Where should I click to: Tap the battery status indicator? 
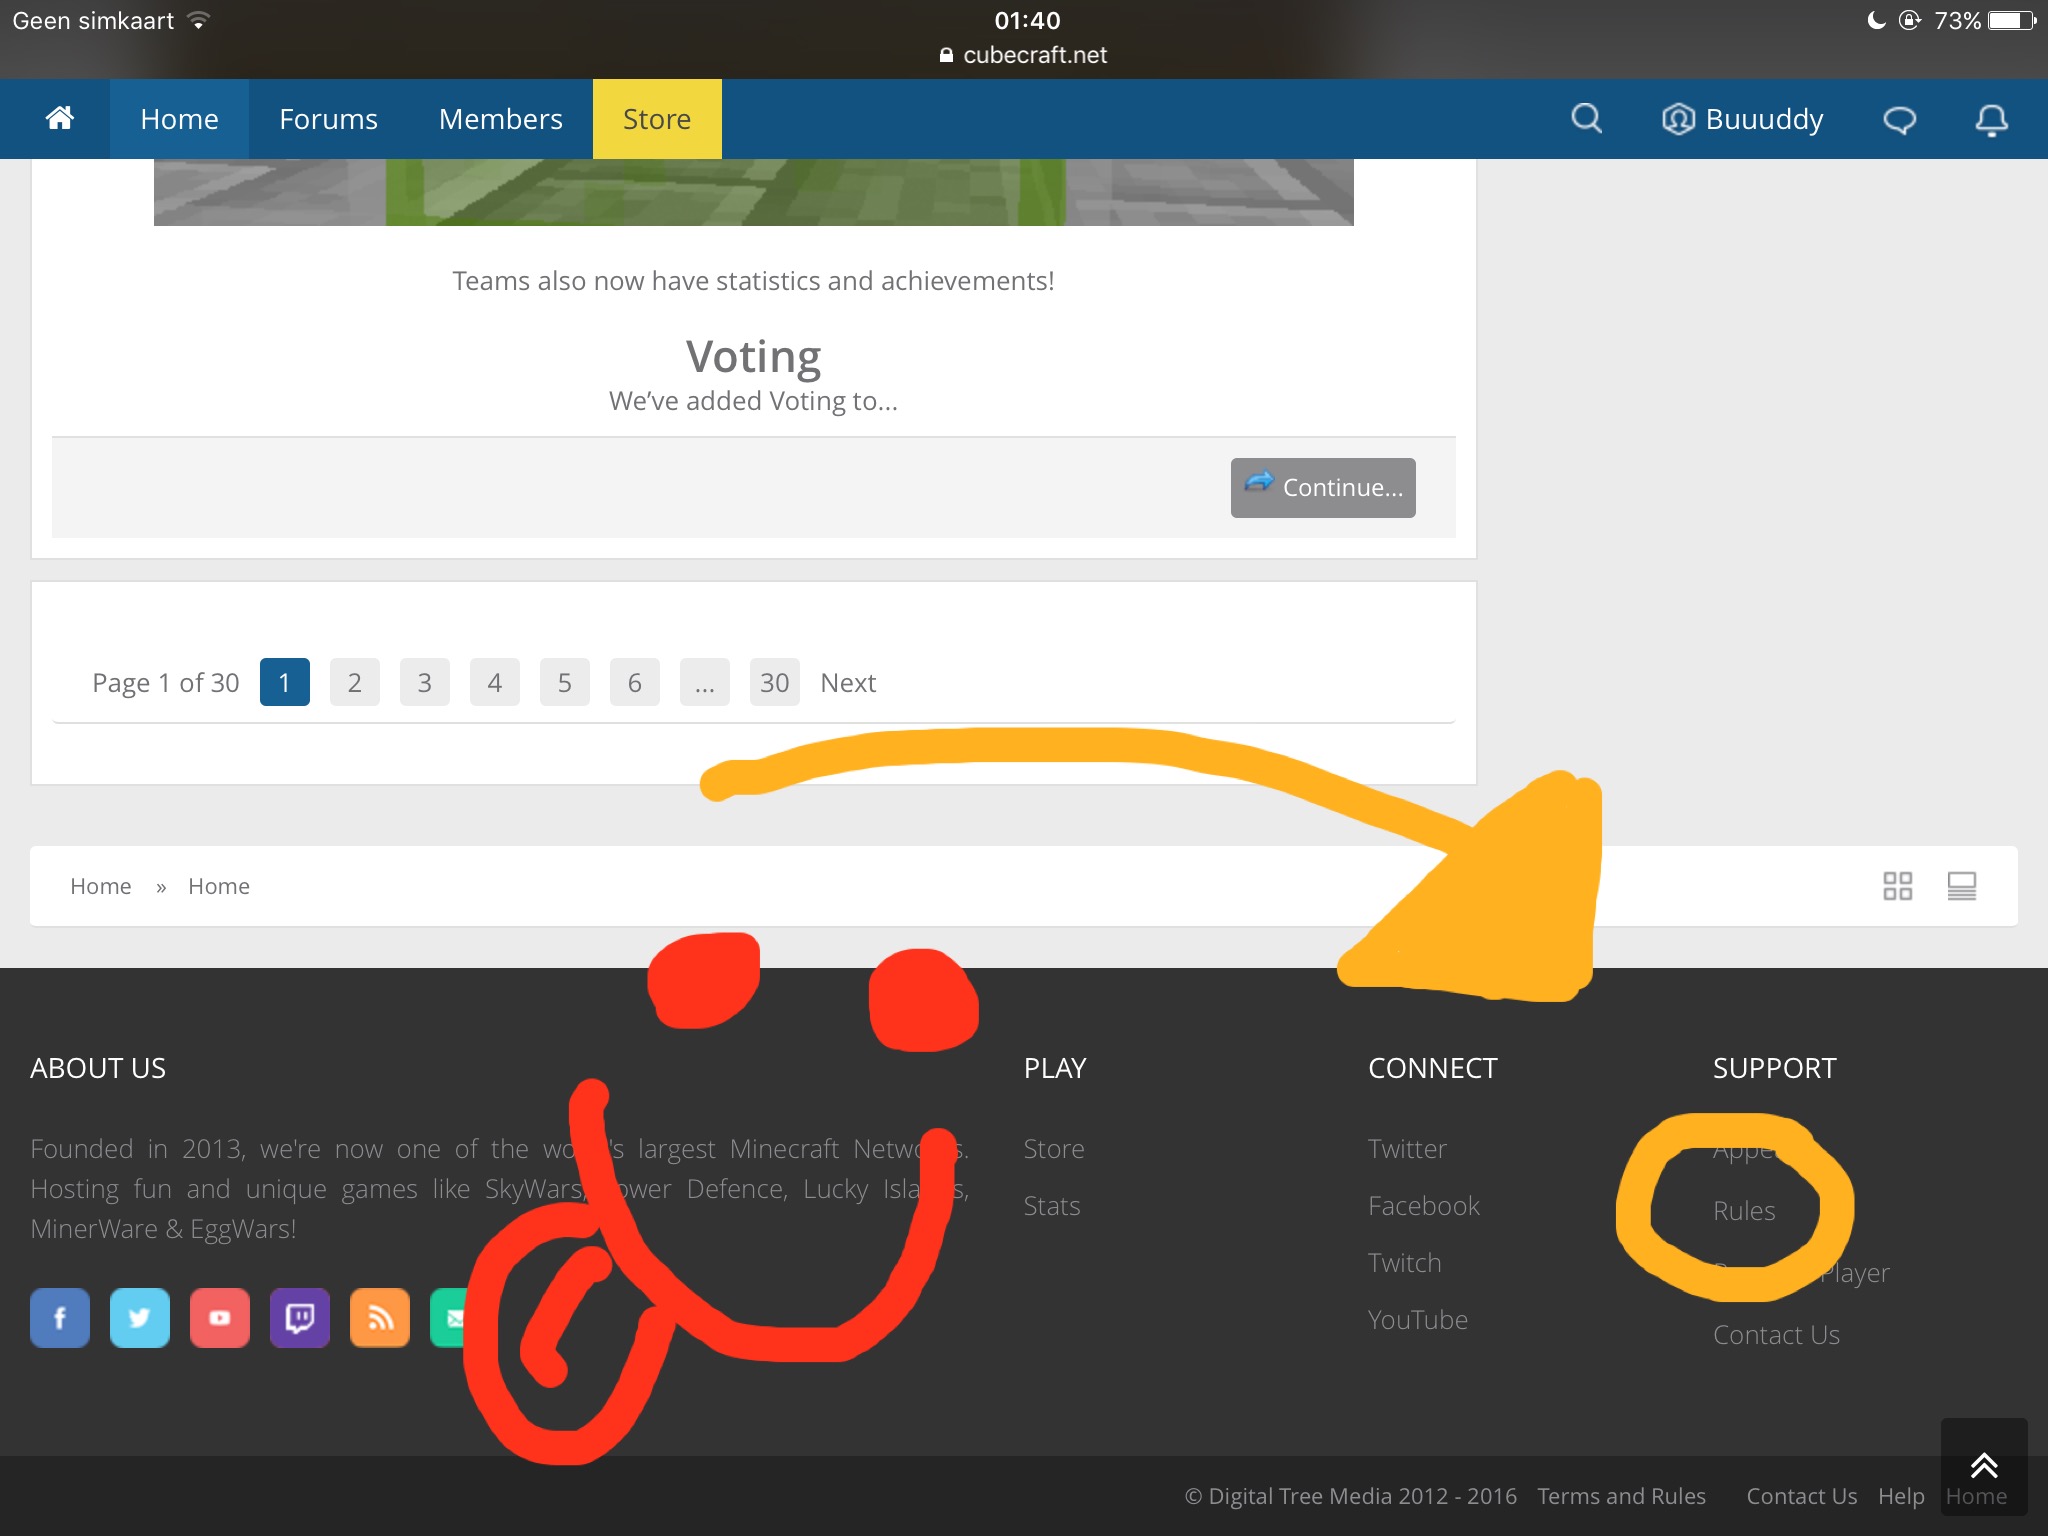click(2011, 21)
